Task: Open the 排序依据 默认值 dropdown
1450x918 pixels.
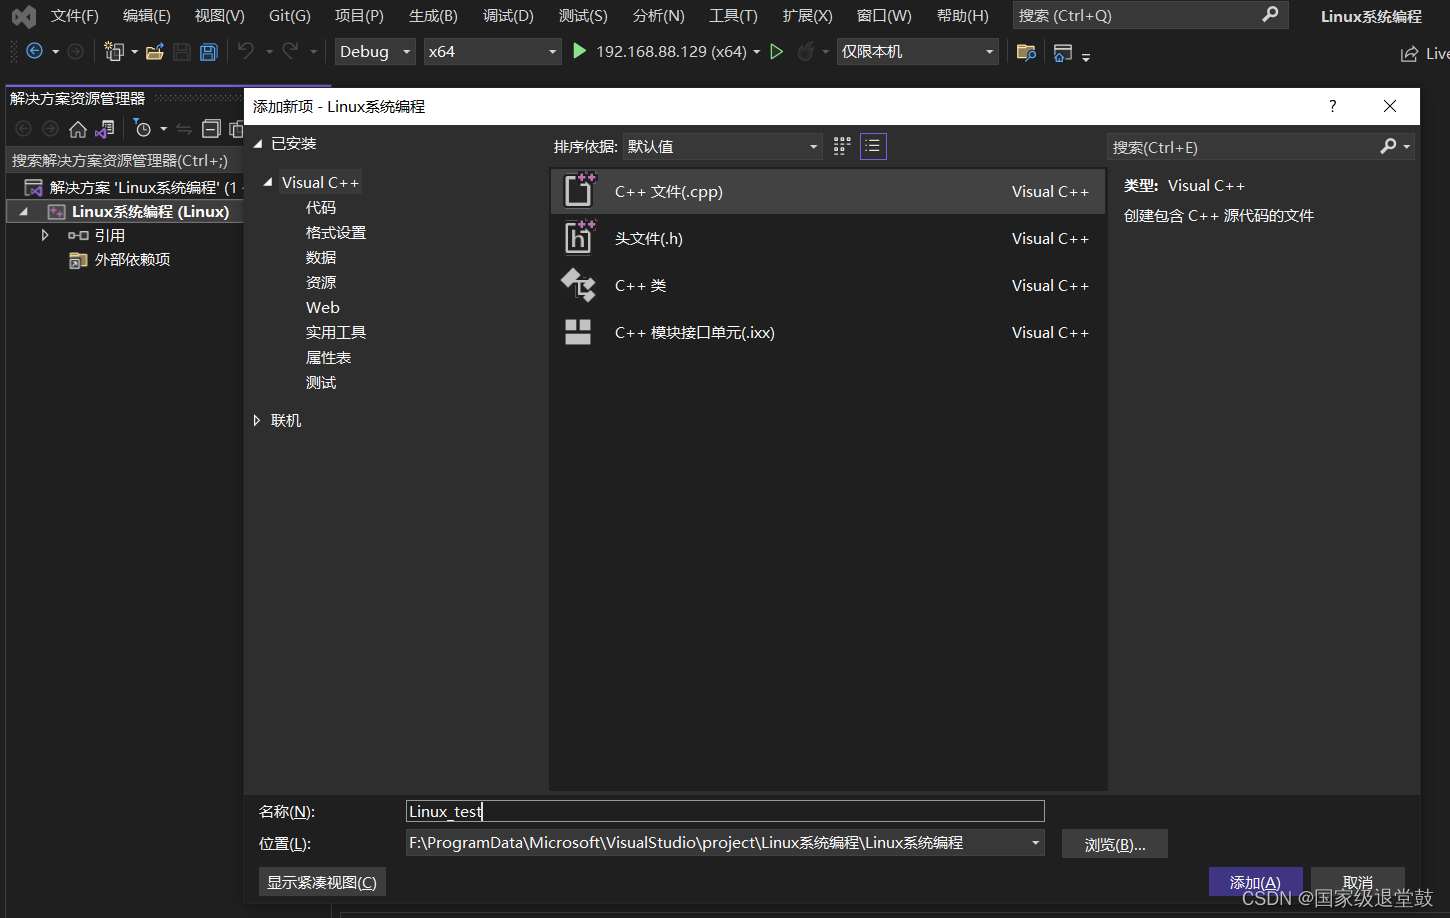Action: pyautogui.click(x=722, y=146)
